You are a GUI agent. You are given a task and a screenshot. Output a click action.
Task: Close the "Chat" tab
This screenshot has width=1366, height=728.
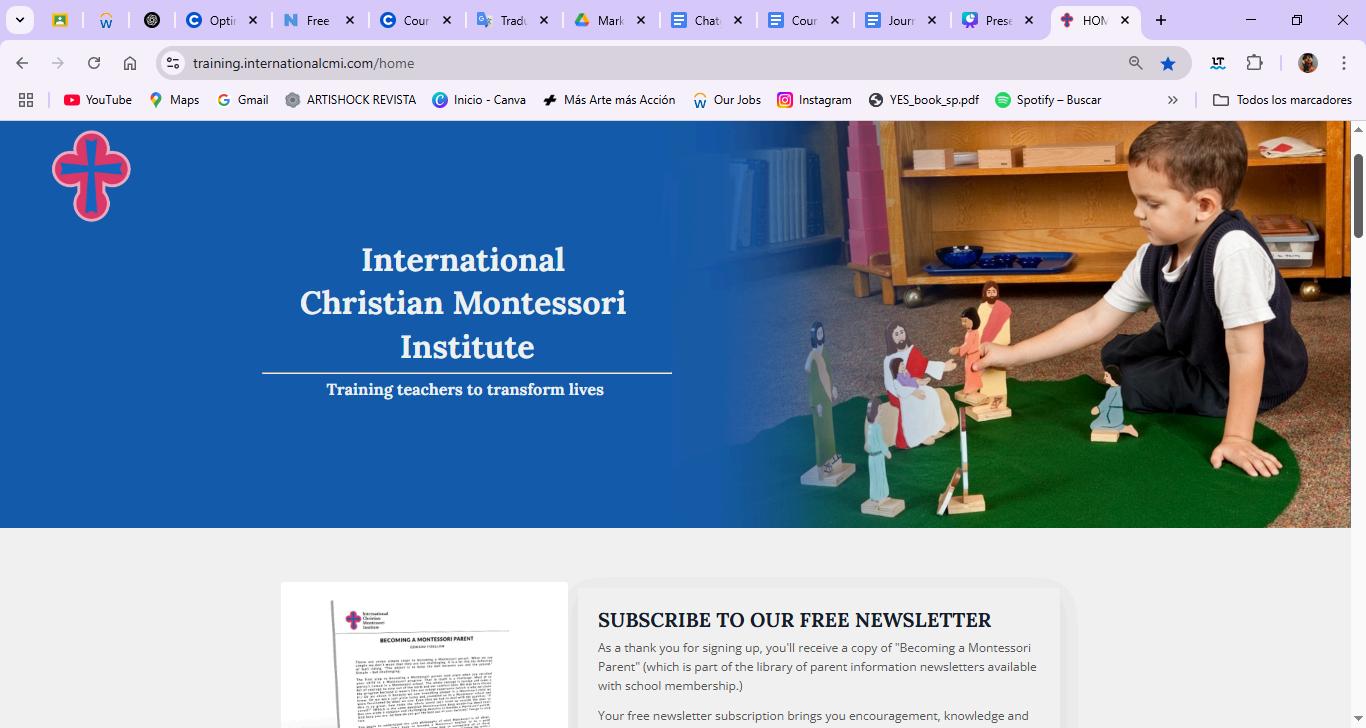[738, 20]
